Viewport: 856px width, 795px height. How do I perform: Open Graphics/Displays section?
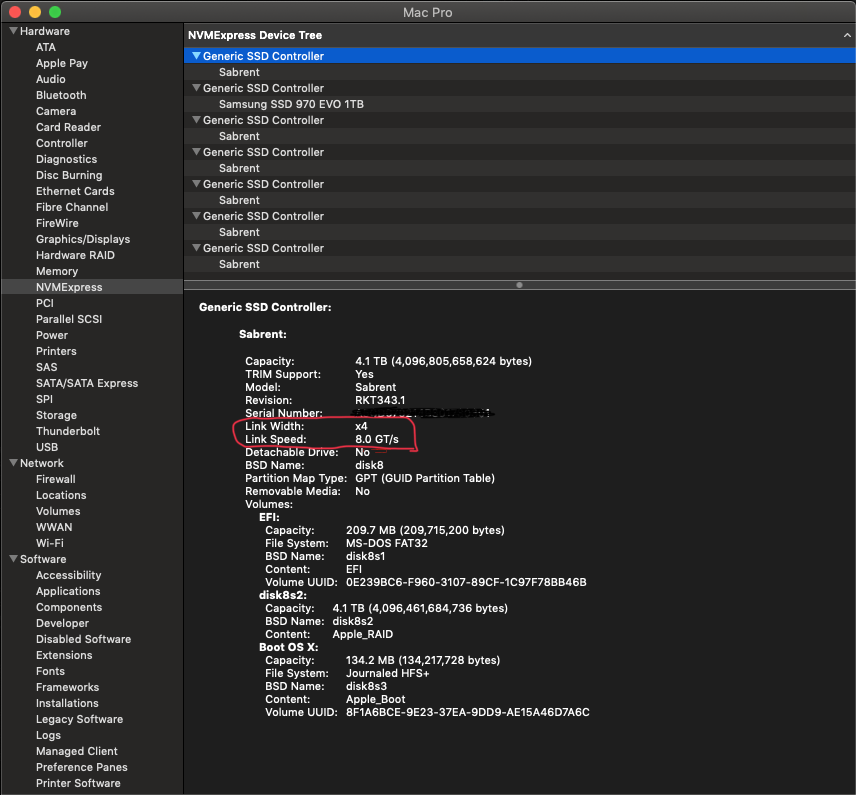(83, 239)
